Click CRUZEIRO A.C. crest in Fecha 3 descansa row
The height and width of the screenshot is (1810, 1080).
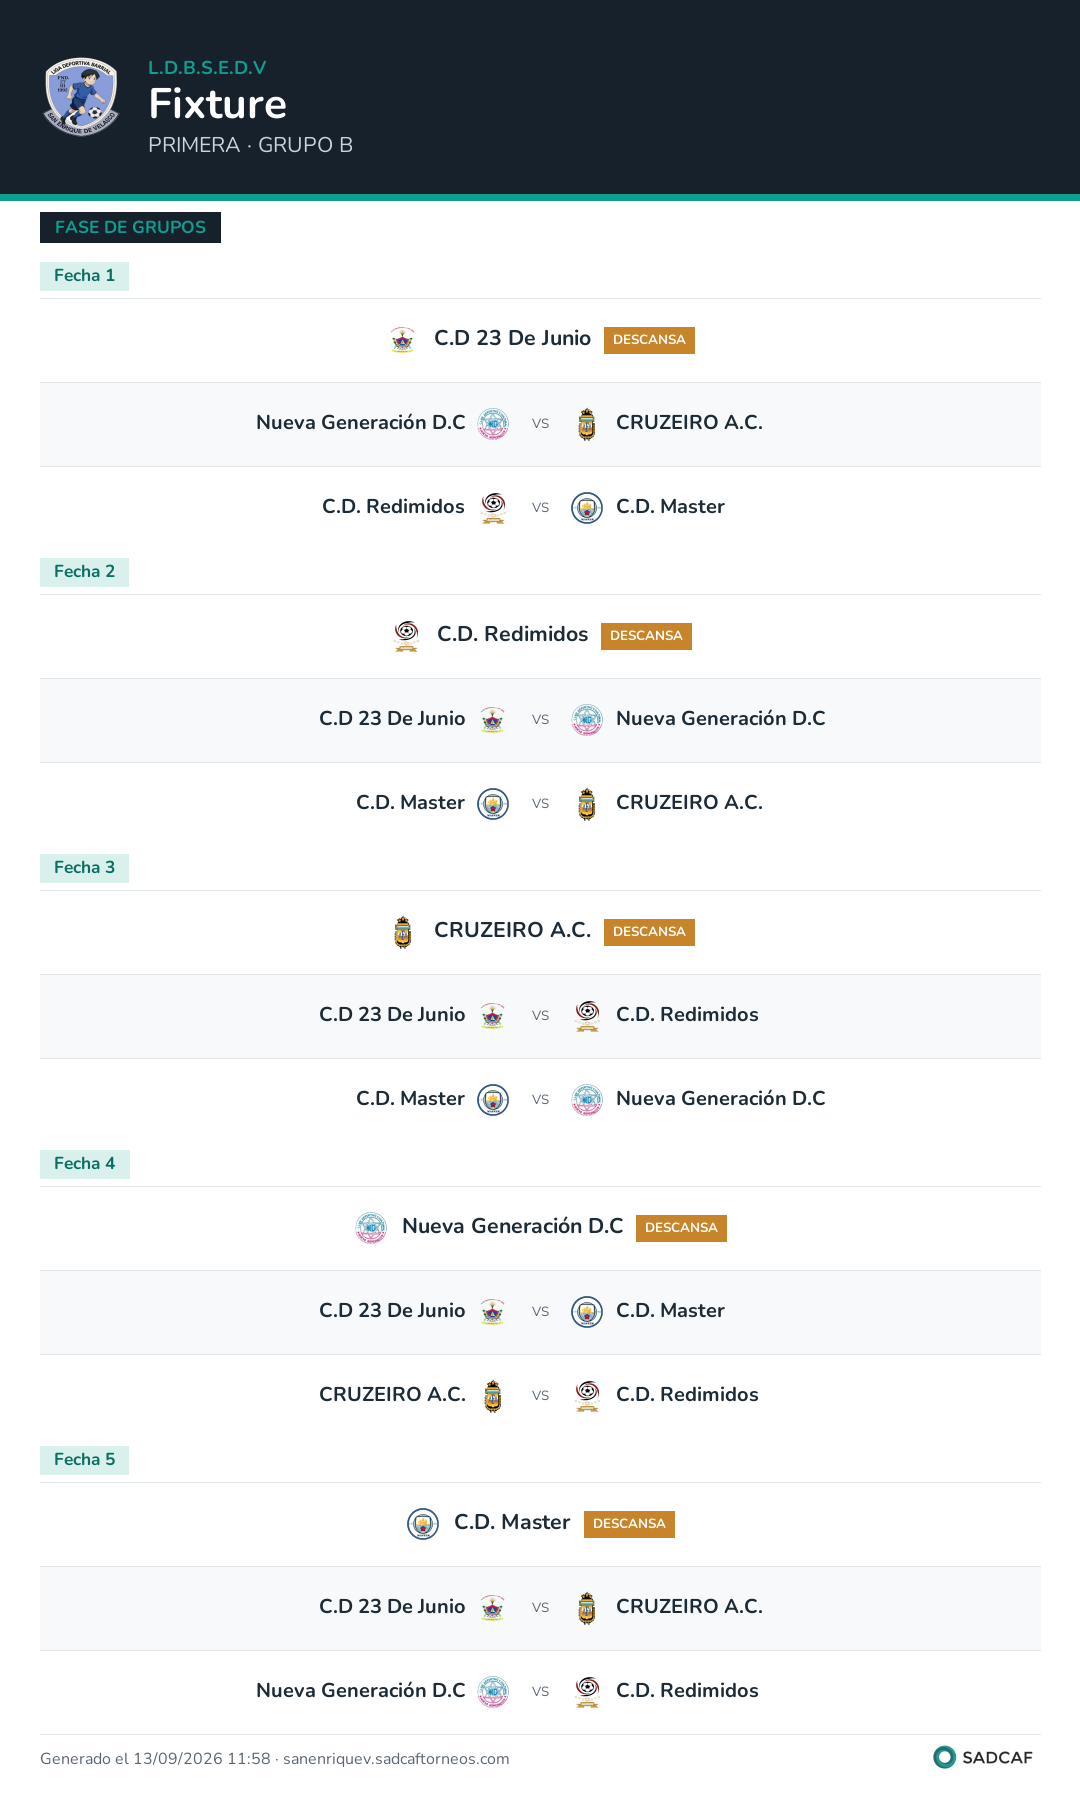pyautogui.click(x=403, y=932)
